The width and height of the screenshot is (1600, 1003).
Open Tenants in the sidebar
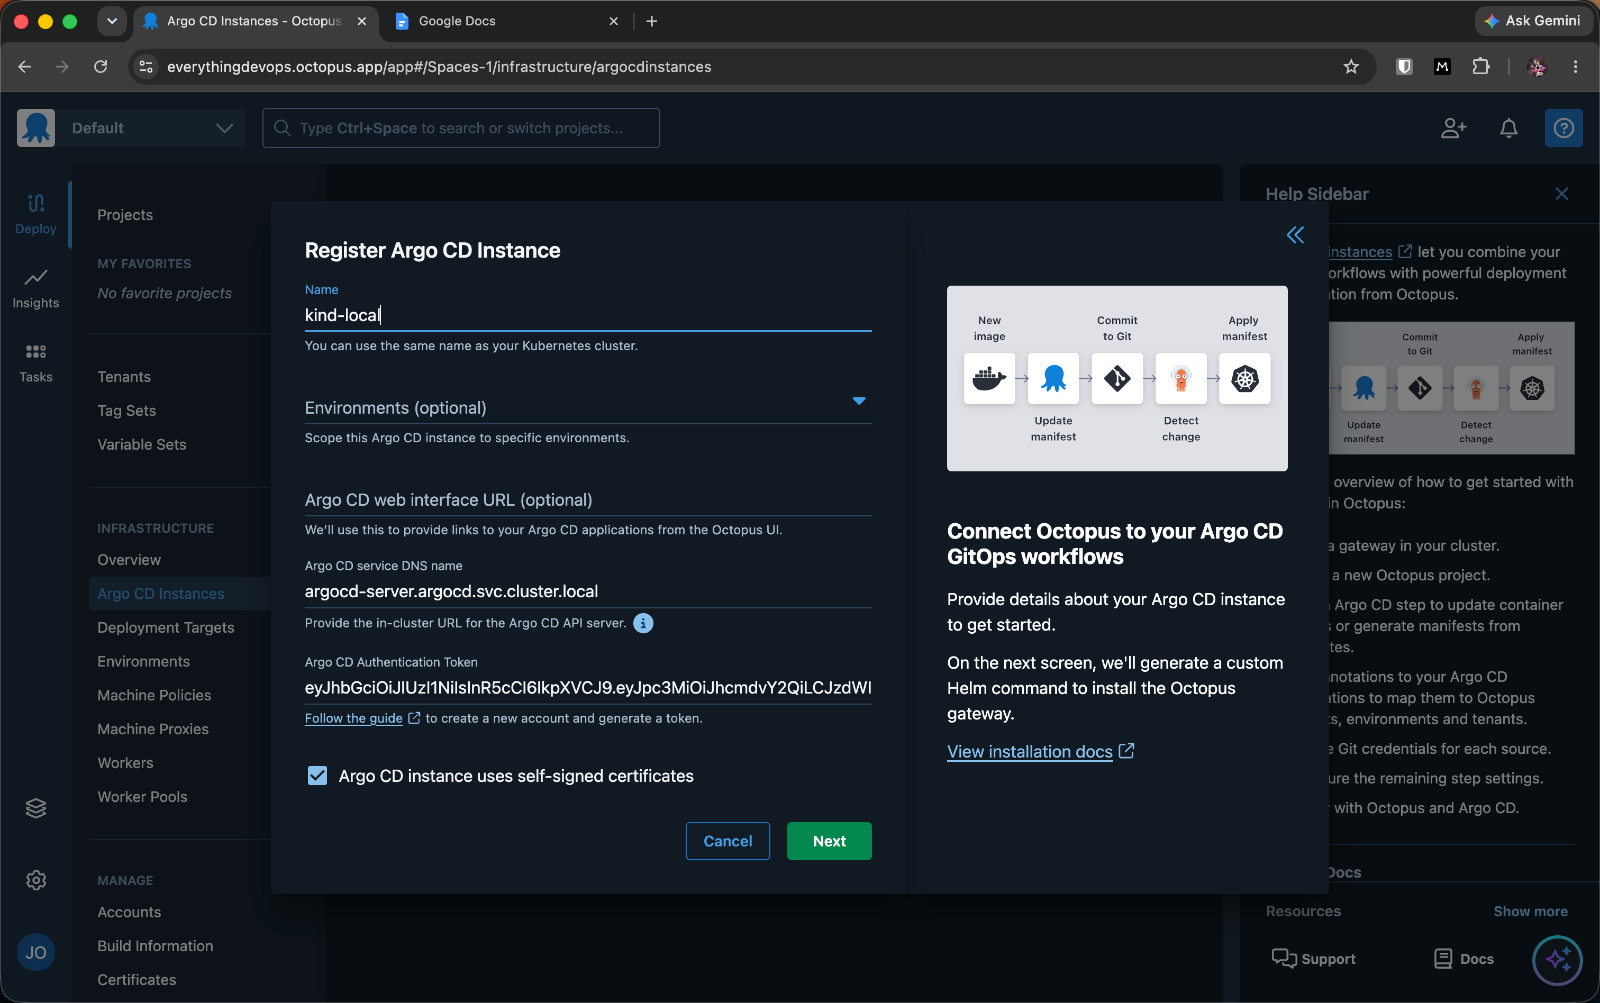[x=124, y=377]
